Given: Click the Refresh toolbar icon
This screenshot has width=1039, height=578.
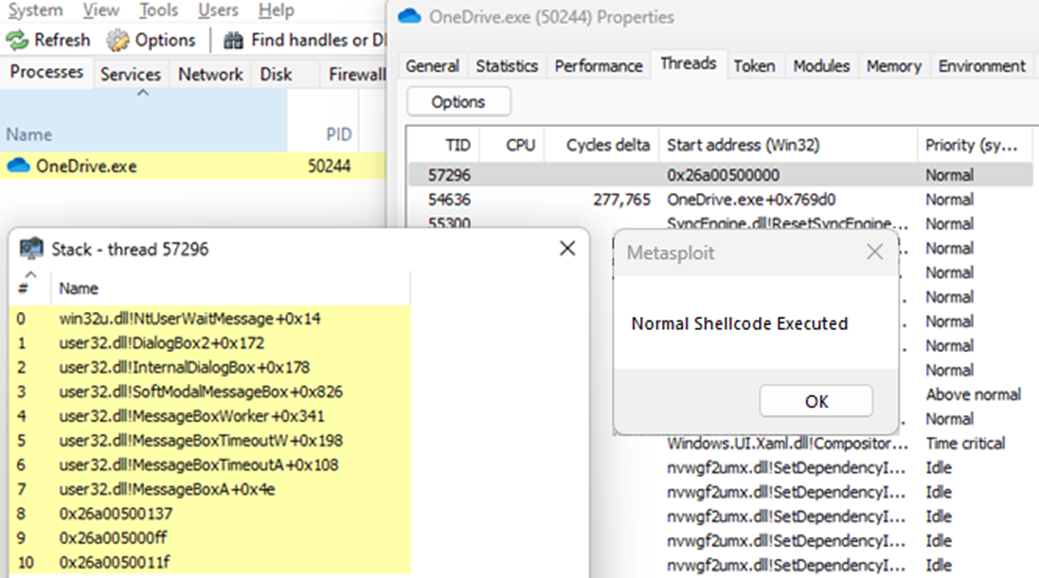Looking at the screenshot, I should [17, 41].
